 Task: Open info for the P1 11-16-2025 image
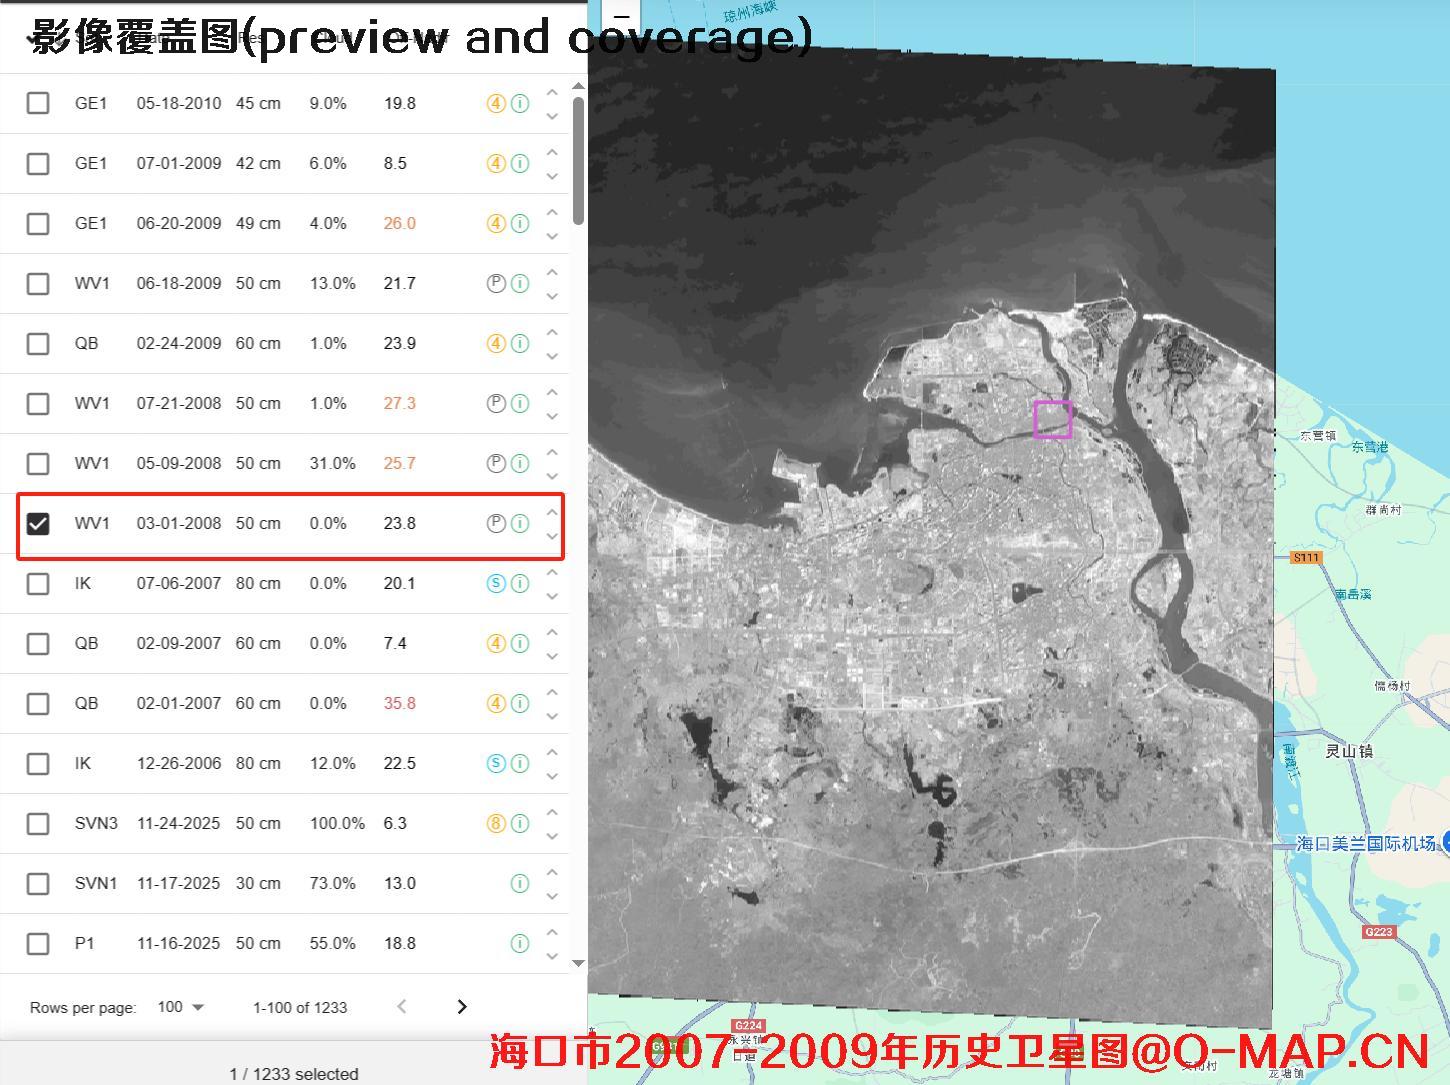tap(519, 943)
